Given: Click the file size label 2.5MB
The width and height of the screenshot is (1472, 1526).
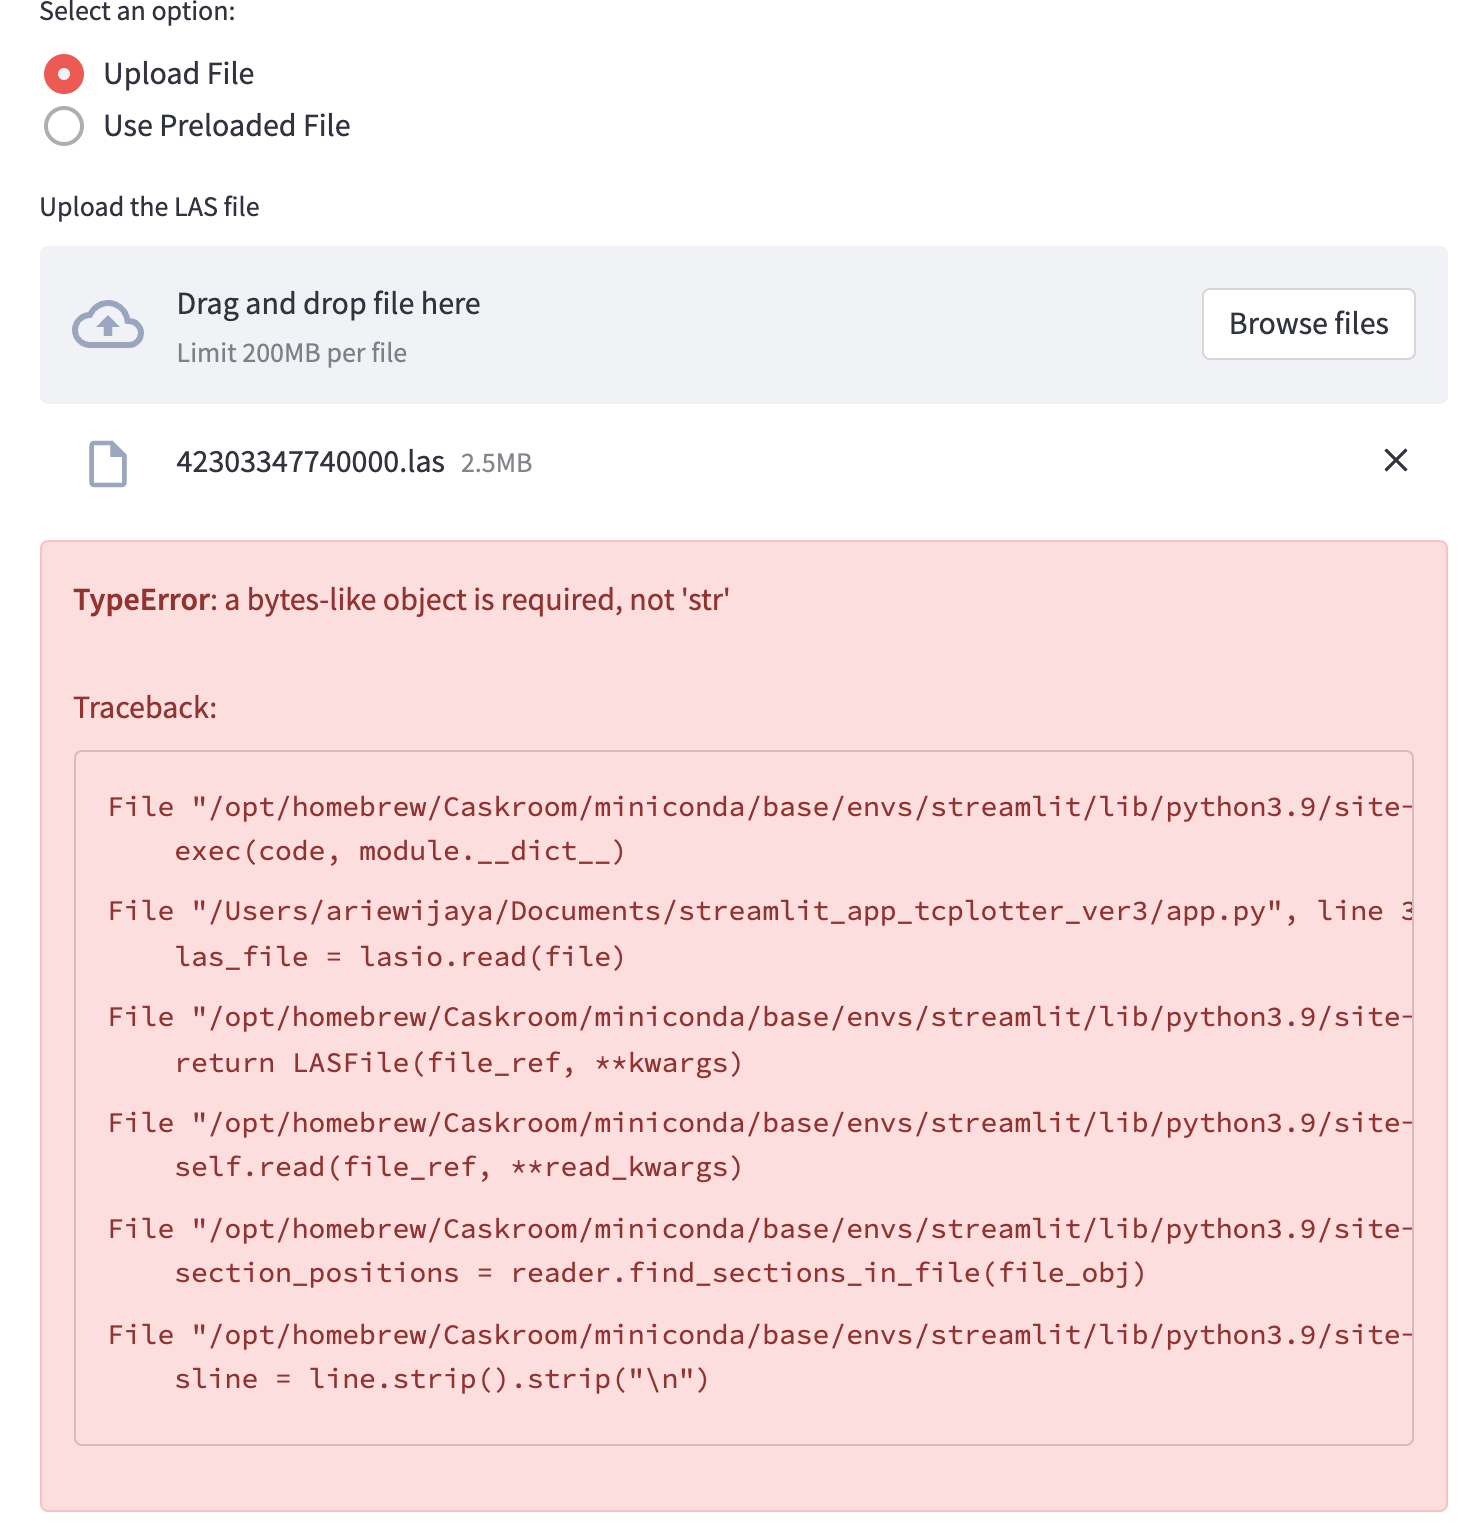Looking at the screenshot, I should (x=496, y=463).
